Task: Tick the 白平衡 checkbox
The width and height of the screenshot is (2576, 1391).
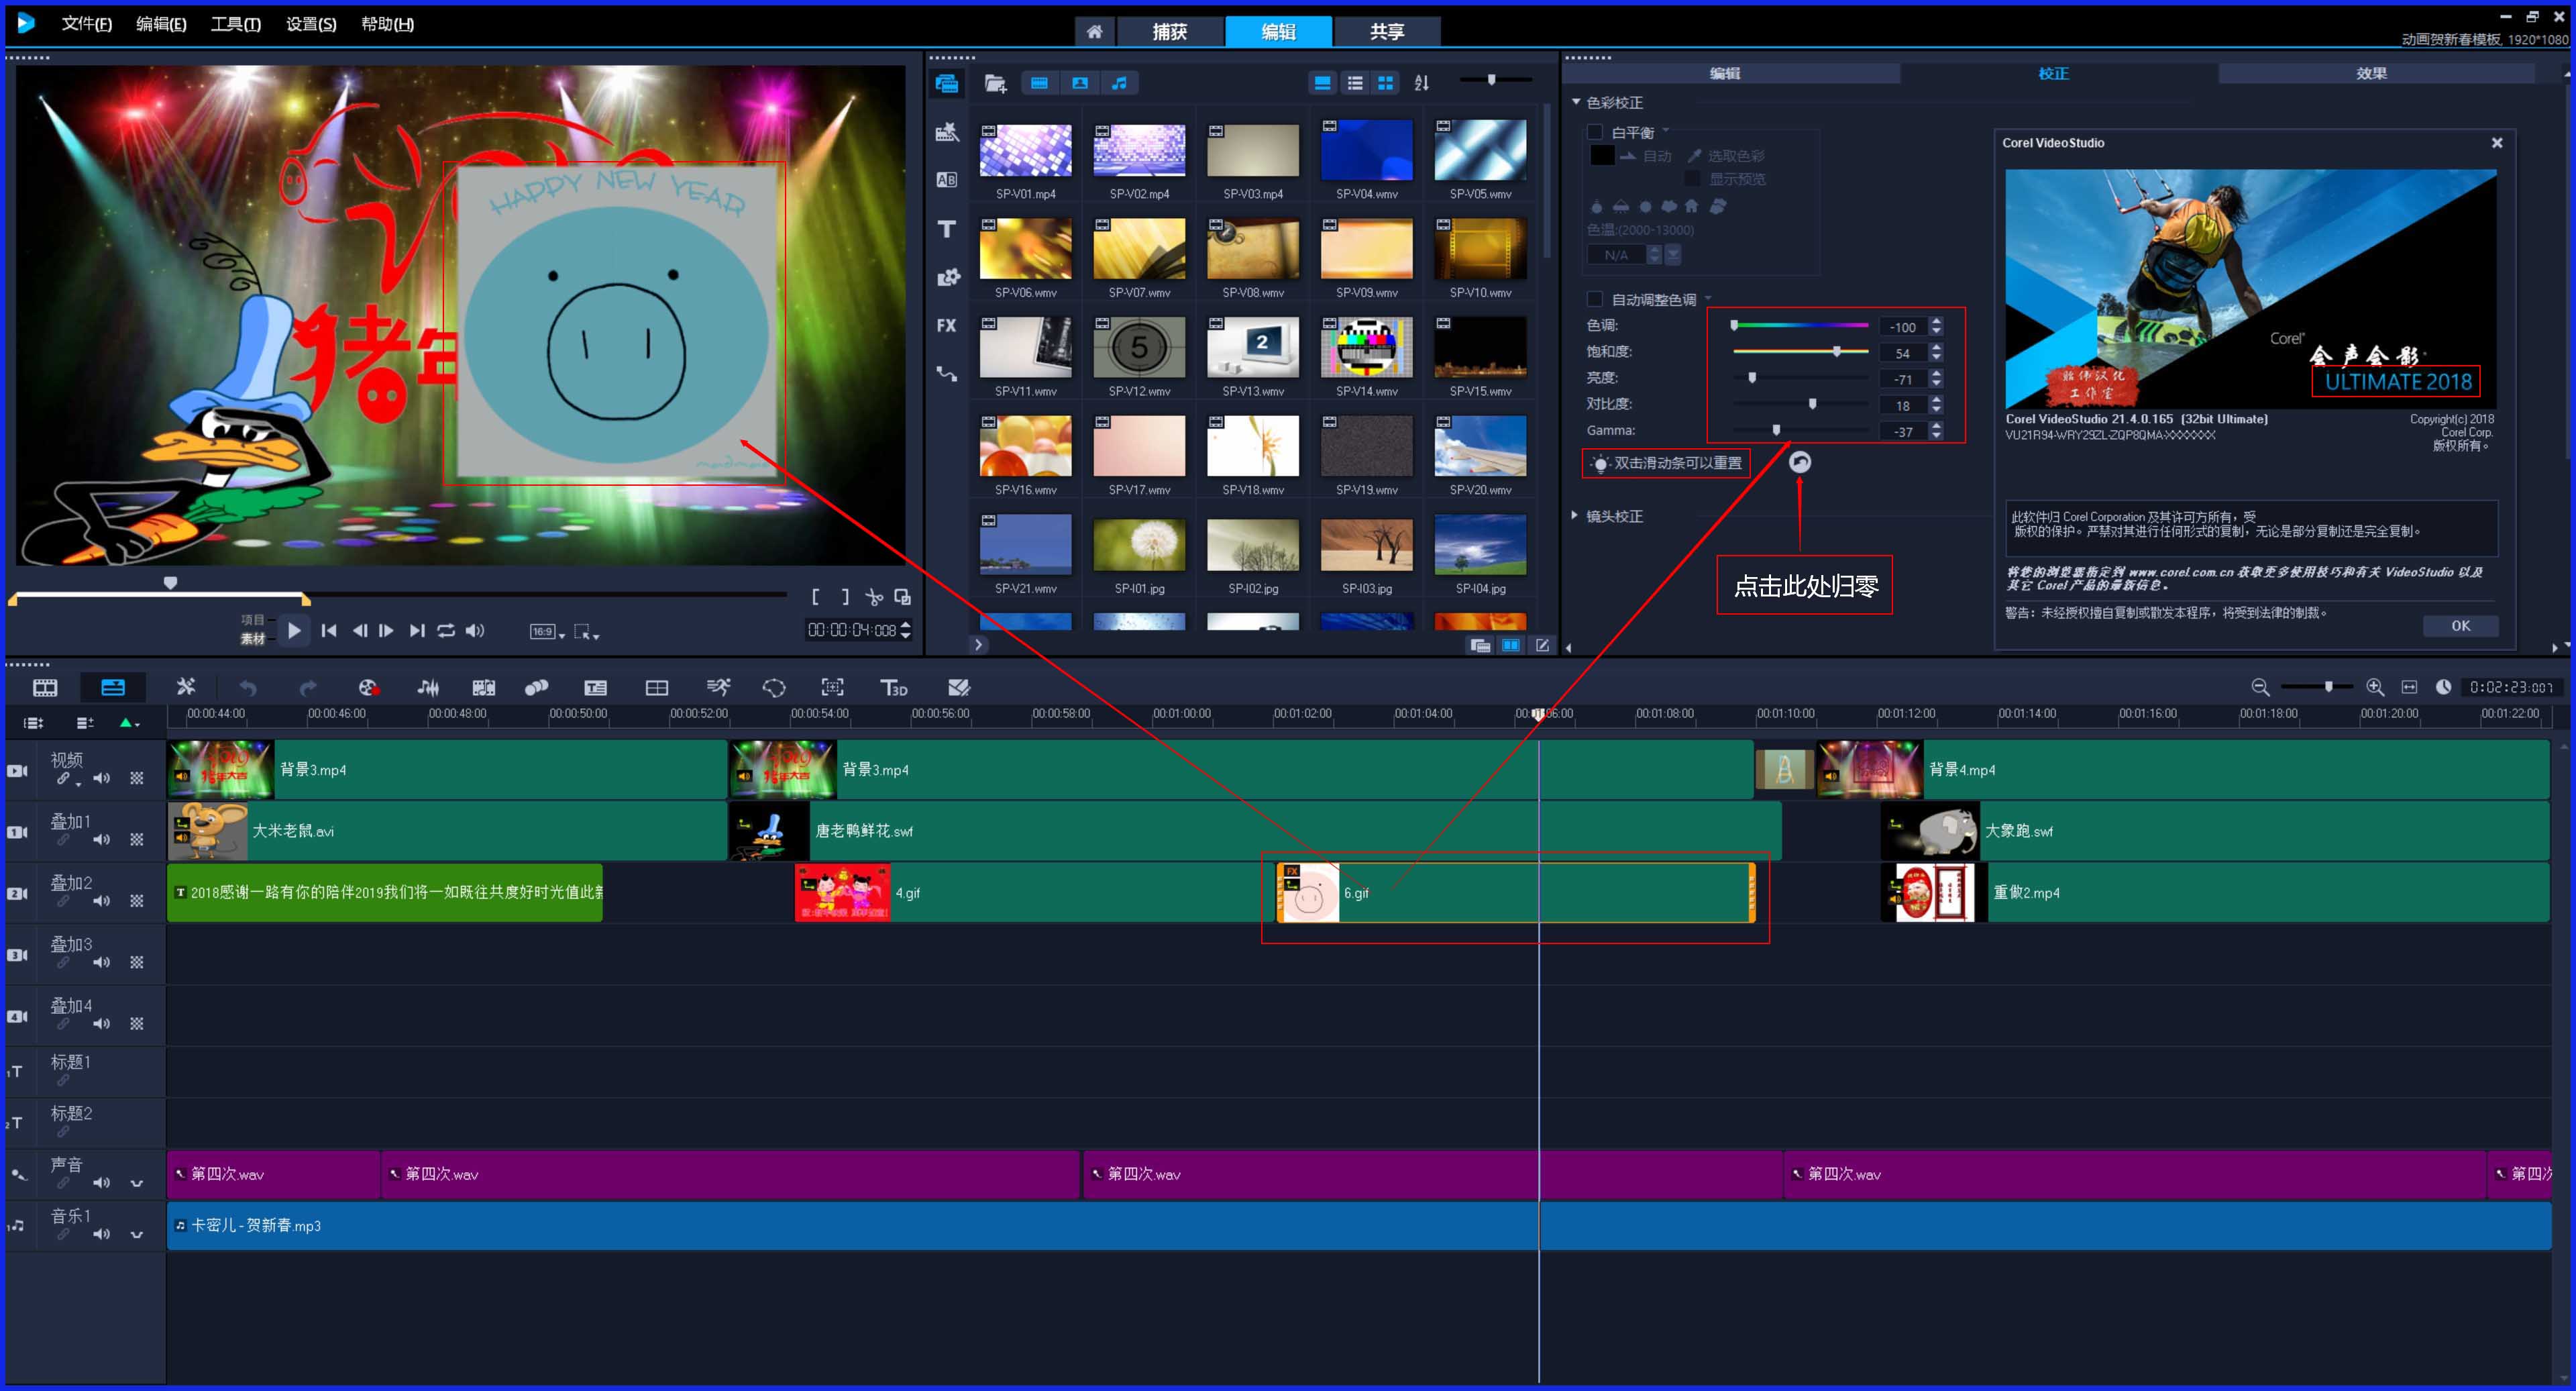Action: pyautogui.click(x=1595, y=132)
